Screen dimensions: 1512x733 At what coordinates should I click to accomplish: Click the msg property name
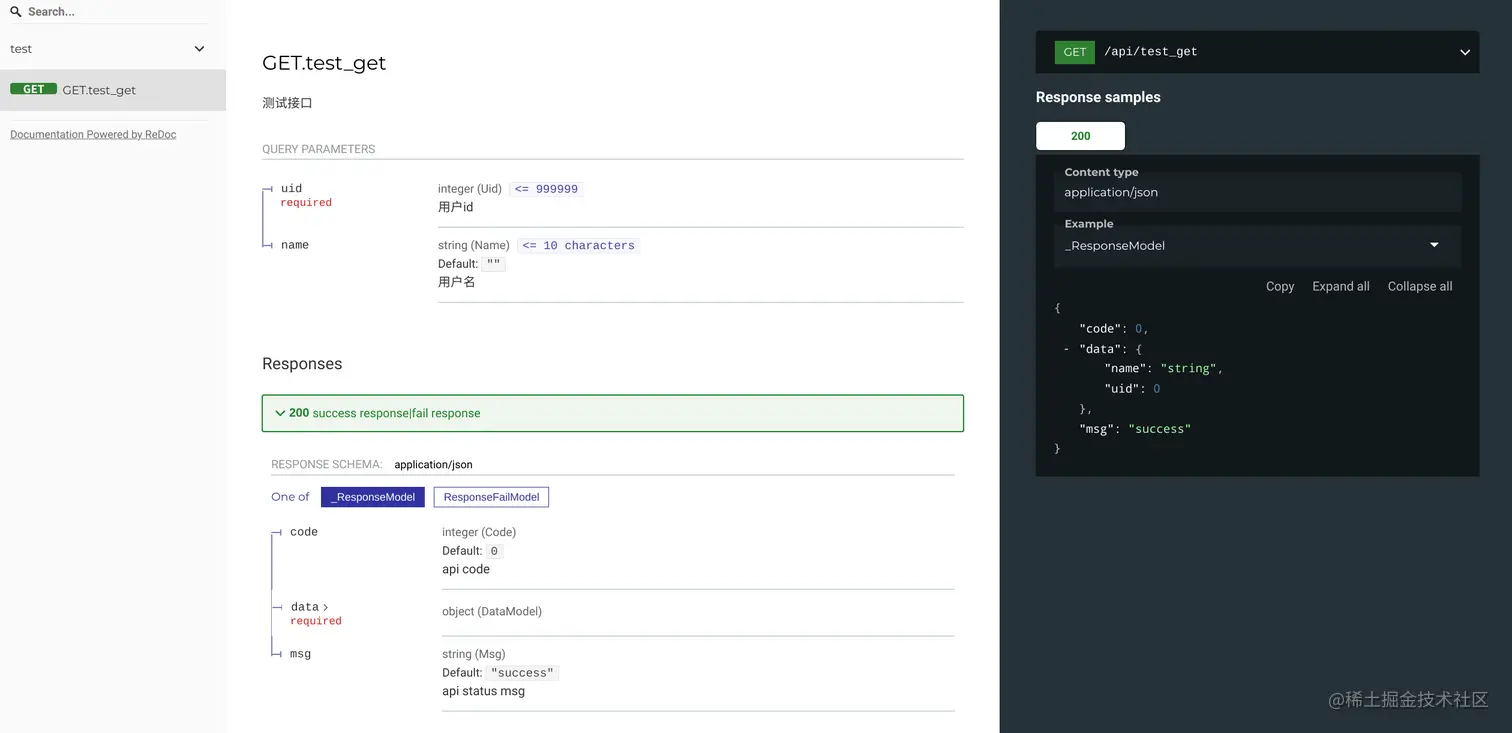(300, 654)
